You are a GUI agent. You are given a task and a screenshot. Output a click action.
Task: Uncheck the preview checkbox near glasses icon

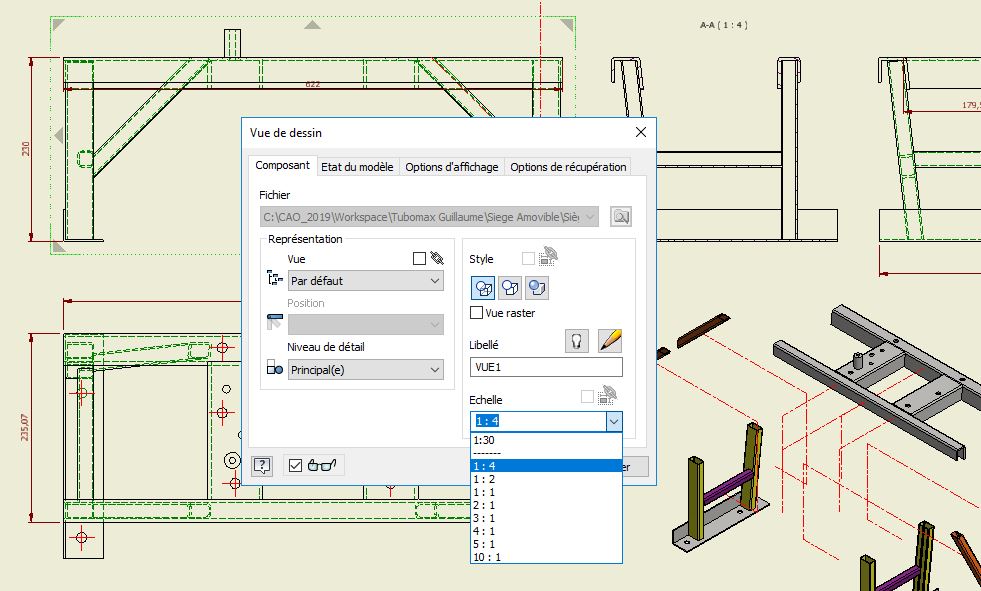pyautogui.click(x=295, y=465)
